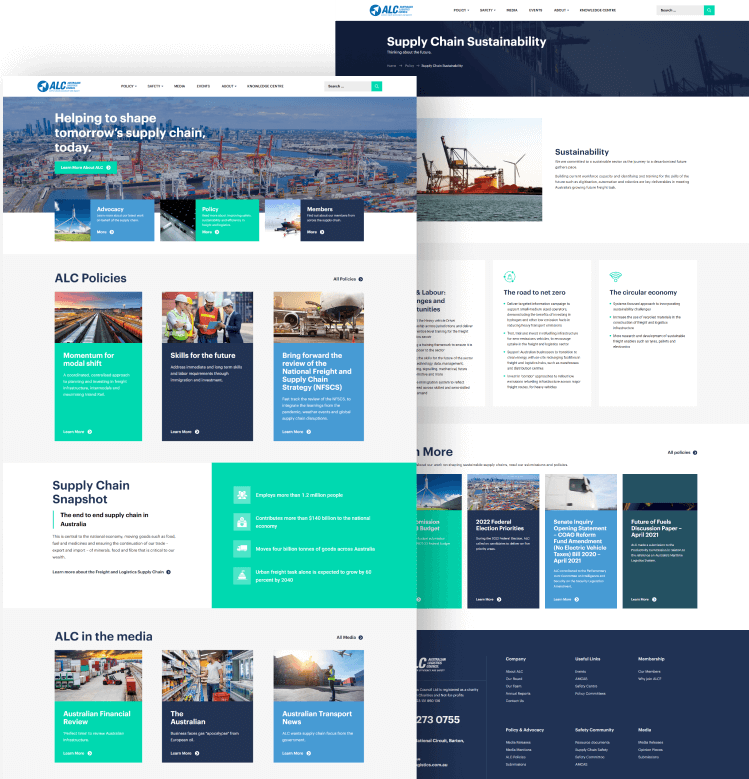The image size is (749, 779).
Task: Click Learn More on the NFSCS card
Action: [x=297, y=432]
